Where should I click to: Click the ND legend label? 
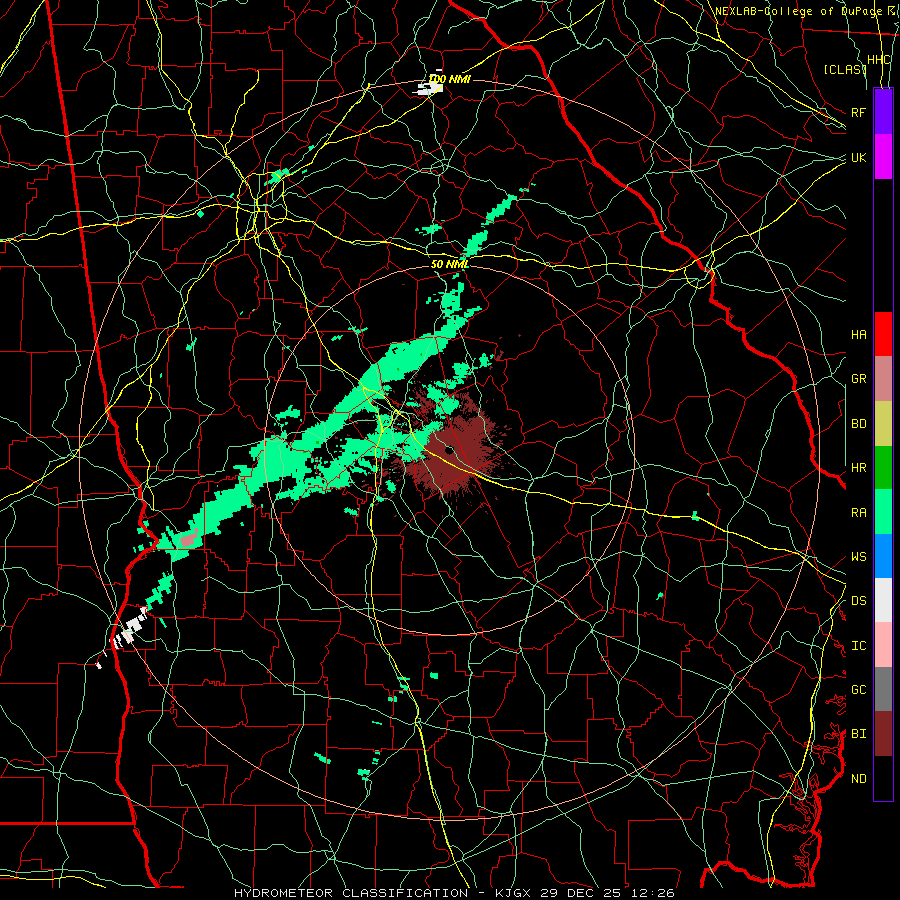858,779
